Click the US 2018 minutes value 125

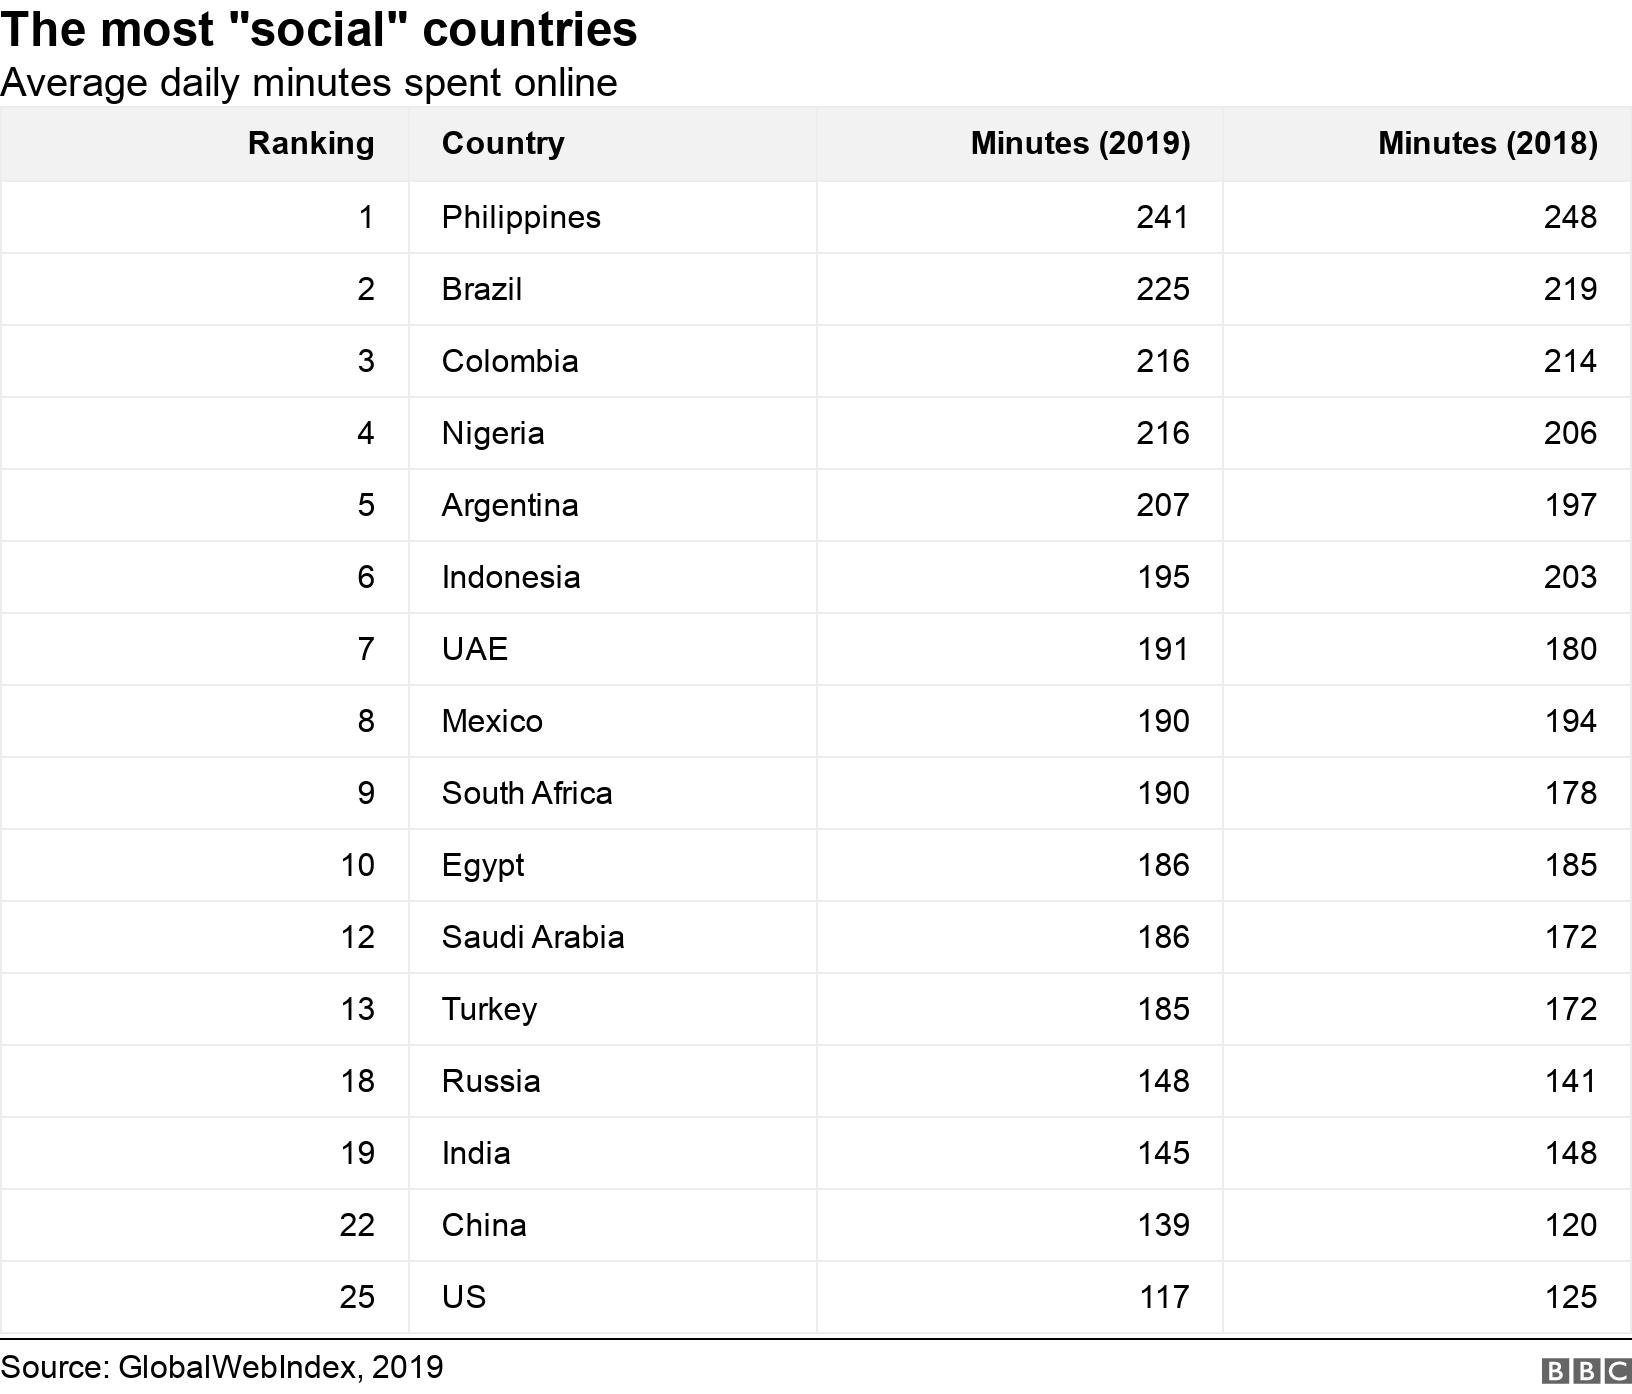click(1570, 1297)
